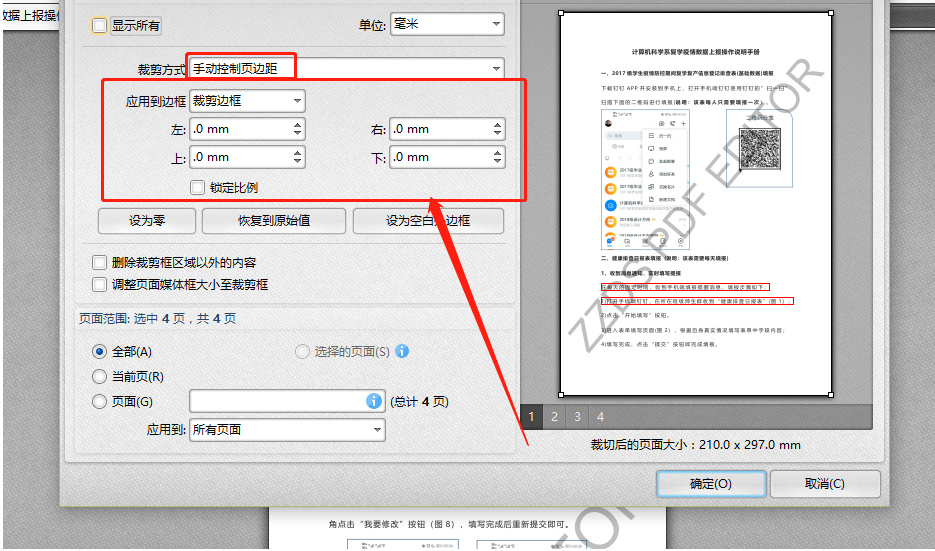This screenshot has width=935, height=551.
Task: Select the 页面(G) radio button
Action: coord(100,402)
